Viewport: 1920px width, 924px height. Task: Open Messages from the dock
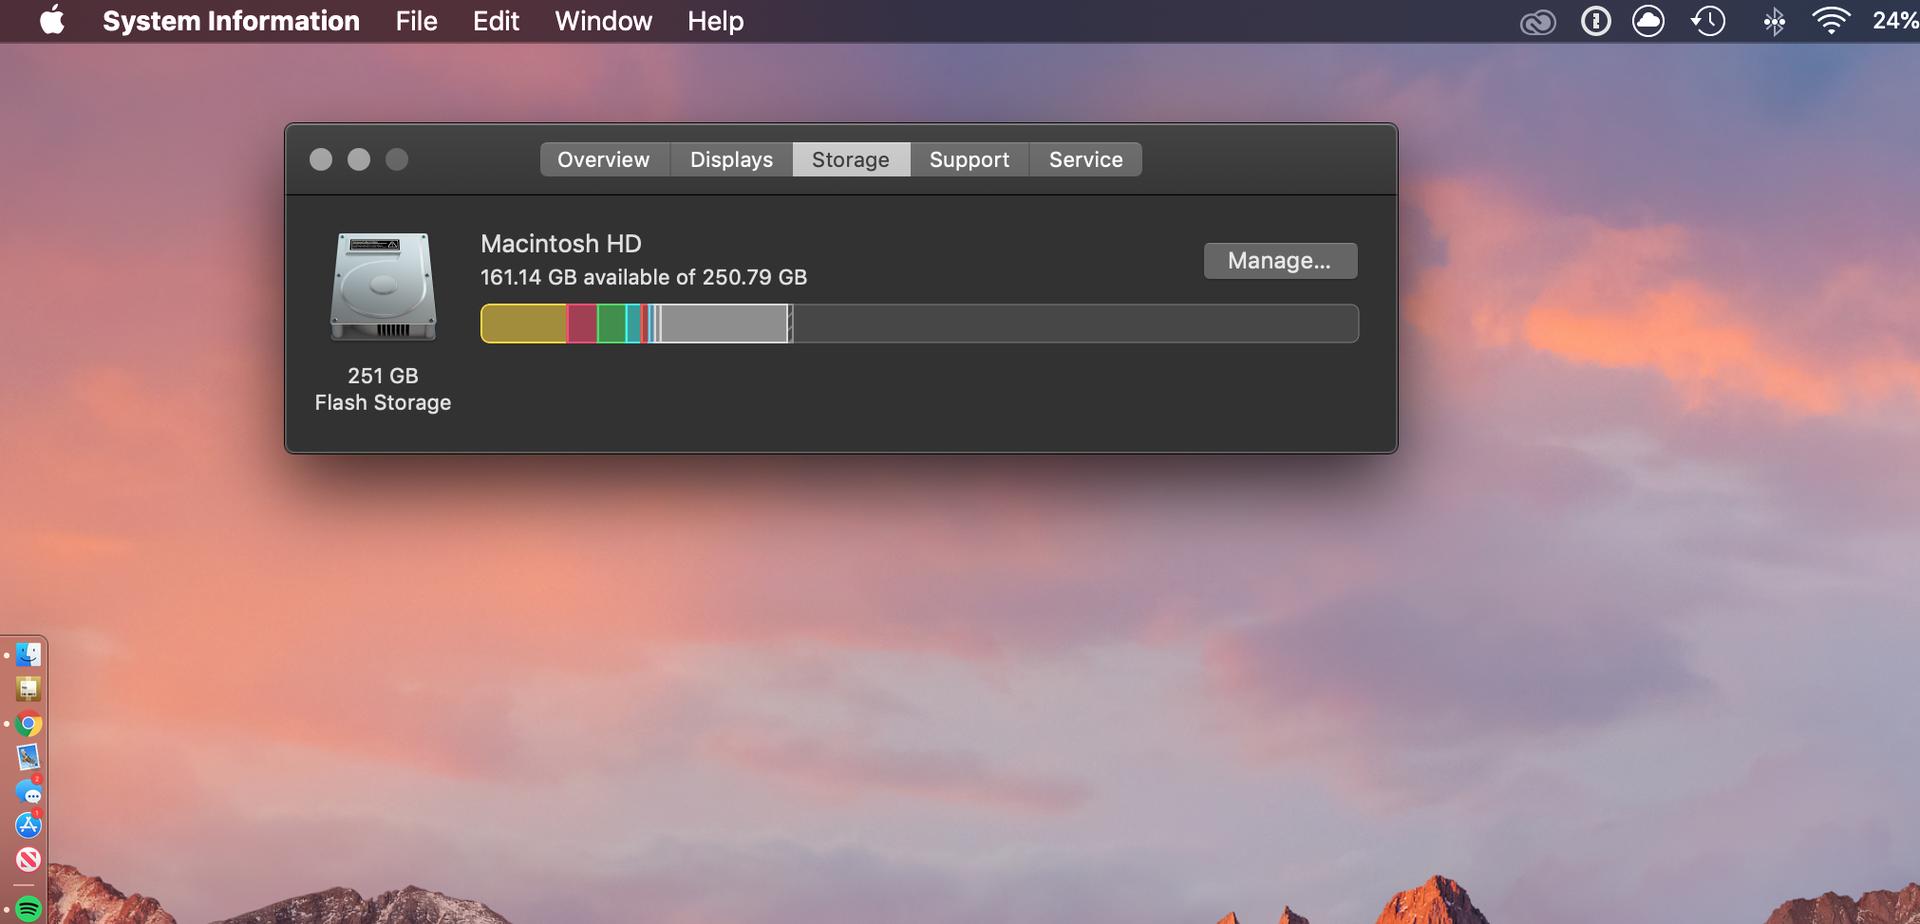(x=28, y=791)
